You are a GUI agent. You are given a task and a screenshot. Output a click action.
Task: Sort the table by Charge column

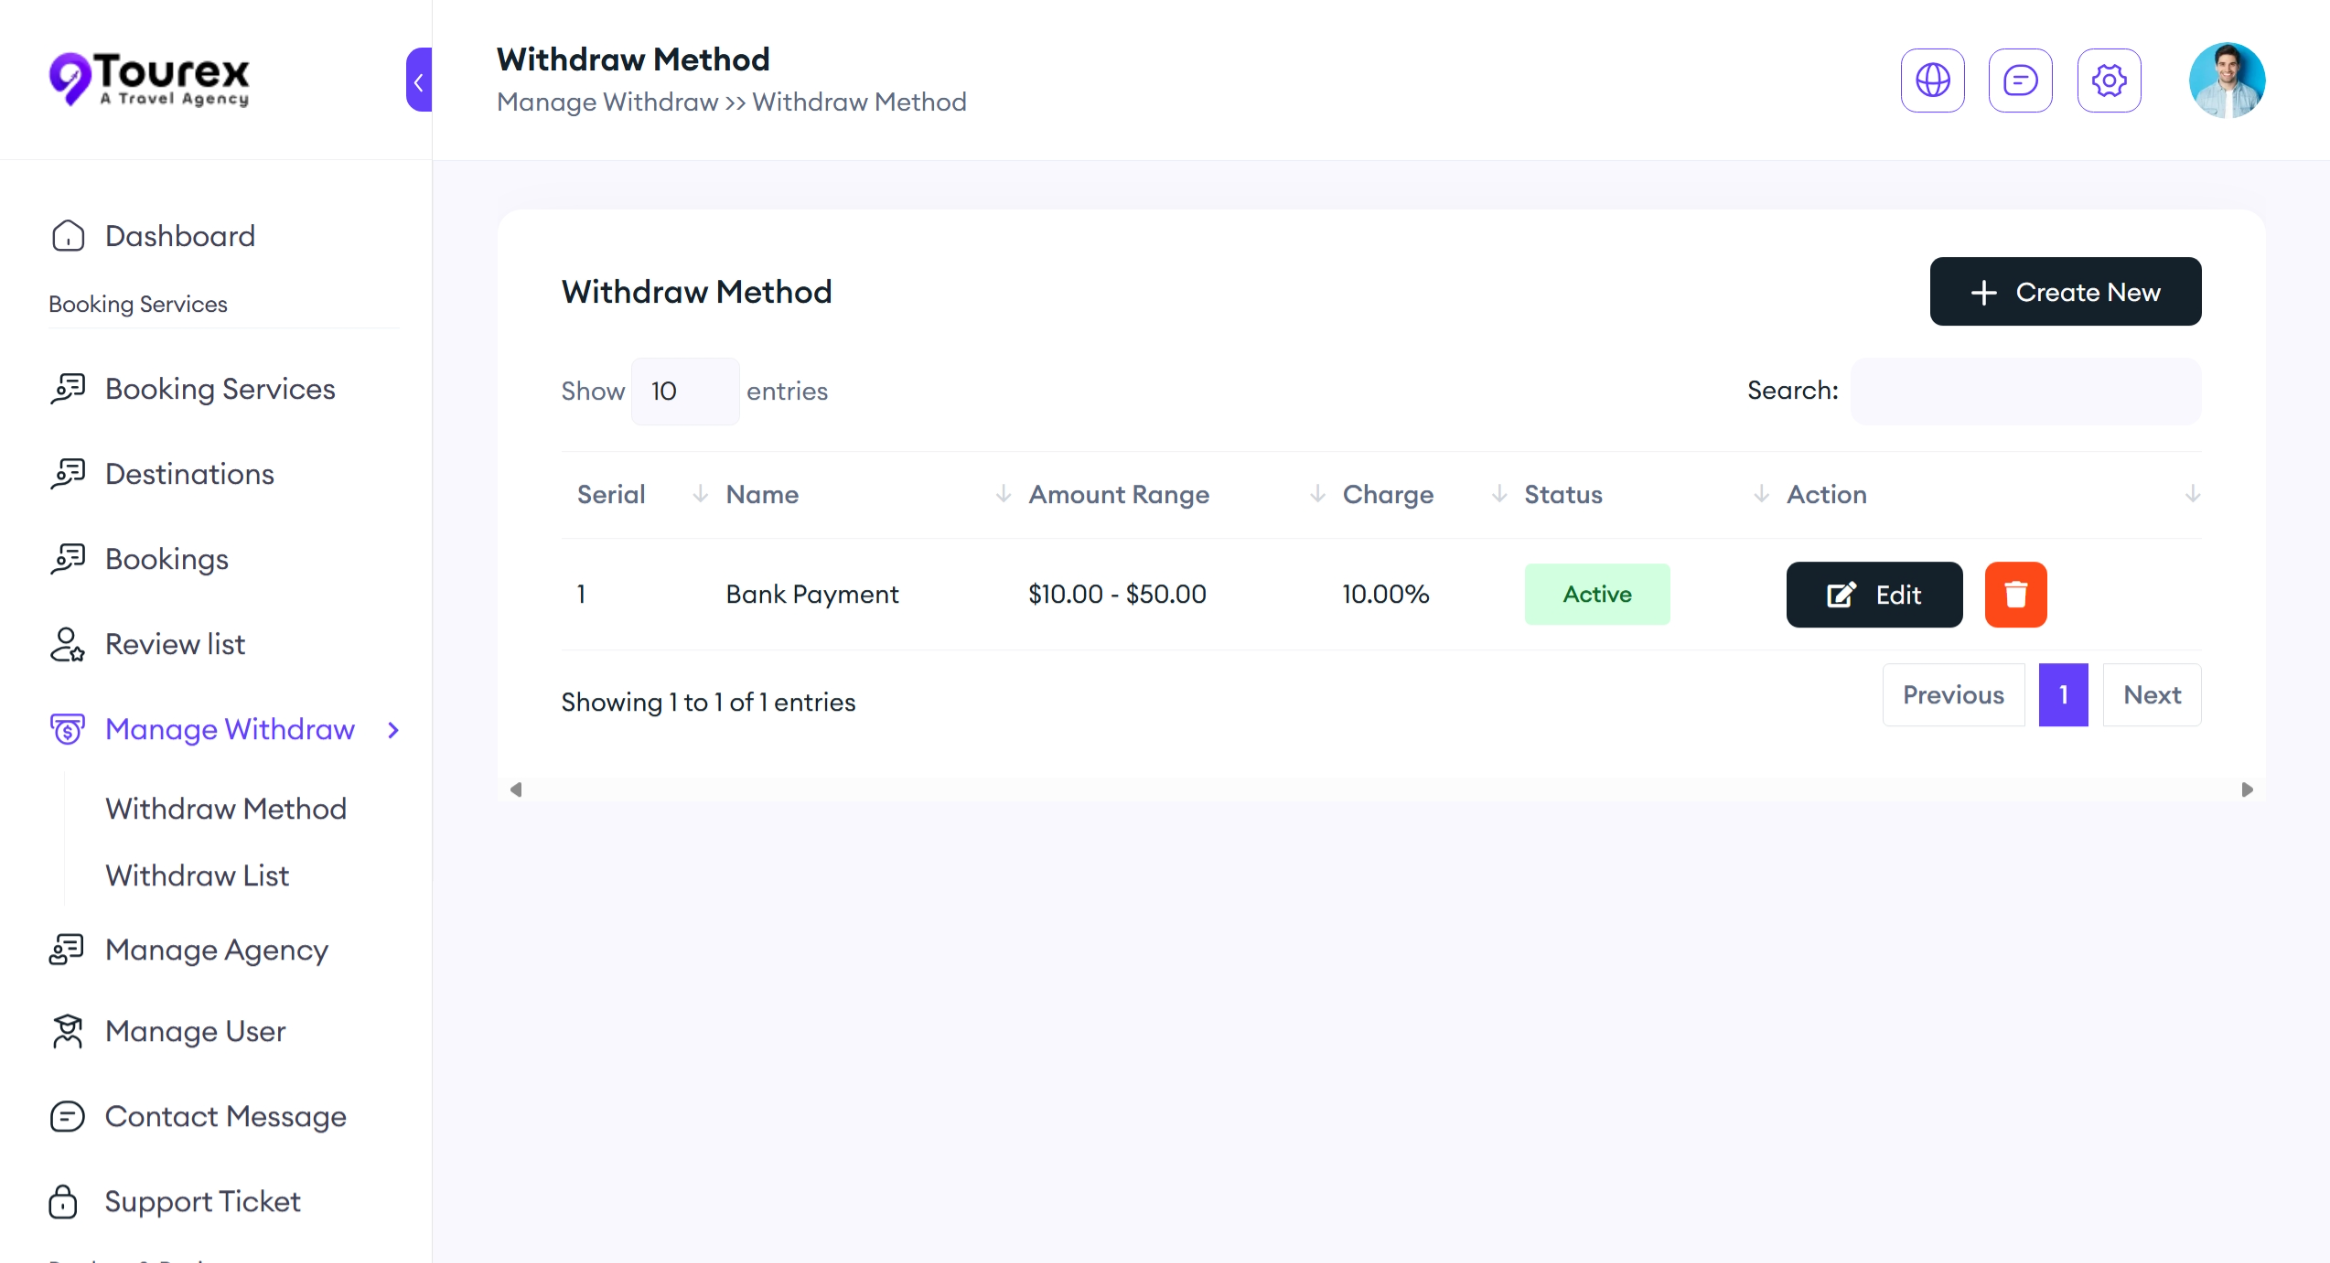point(1387,495)
